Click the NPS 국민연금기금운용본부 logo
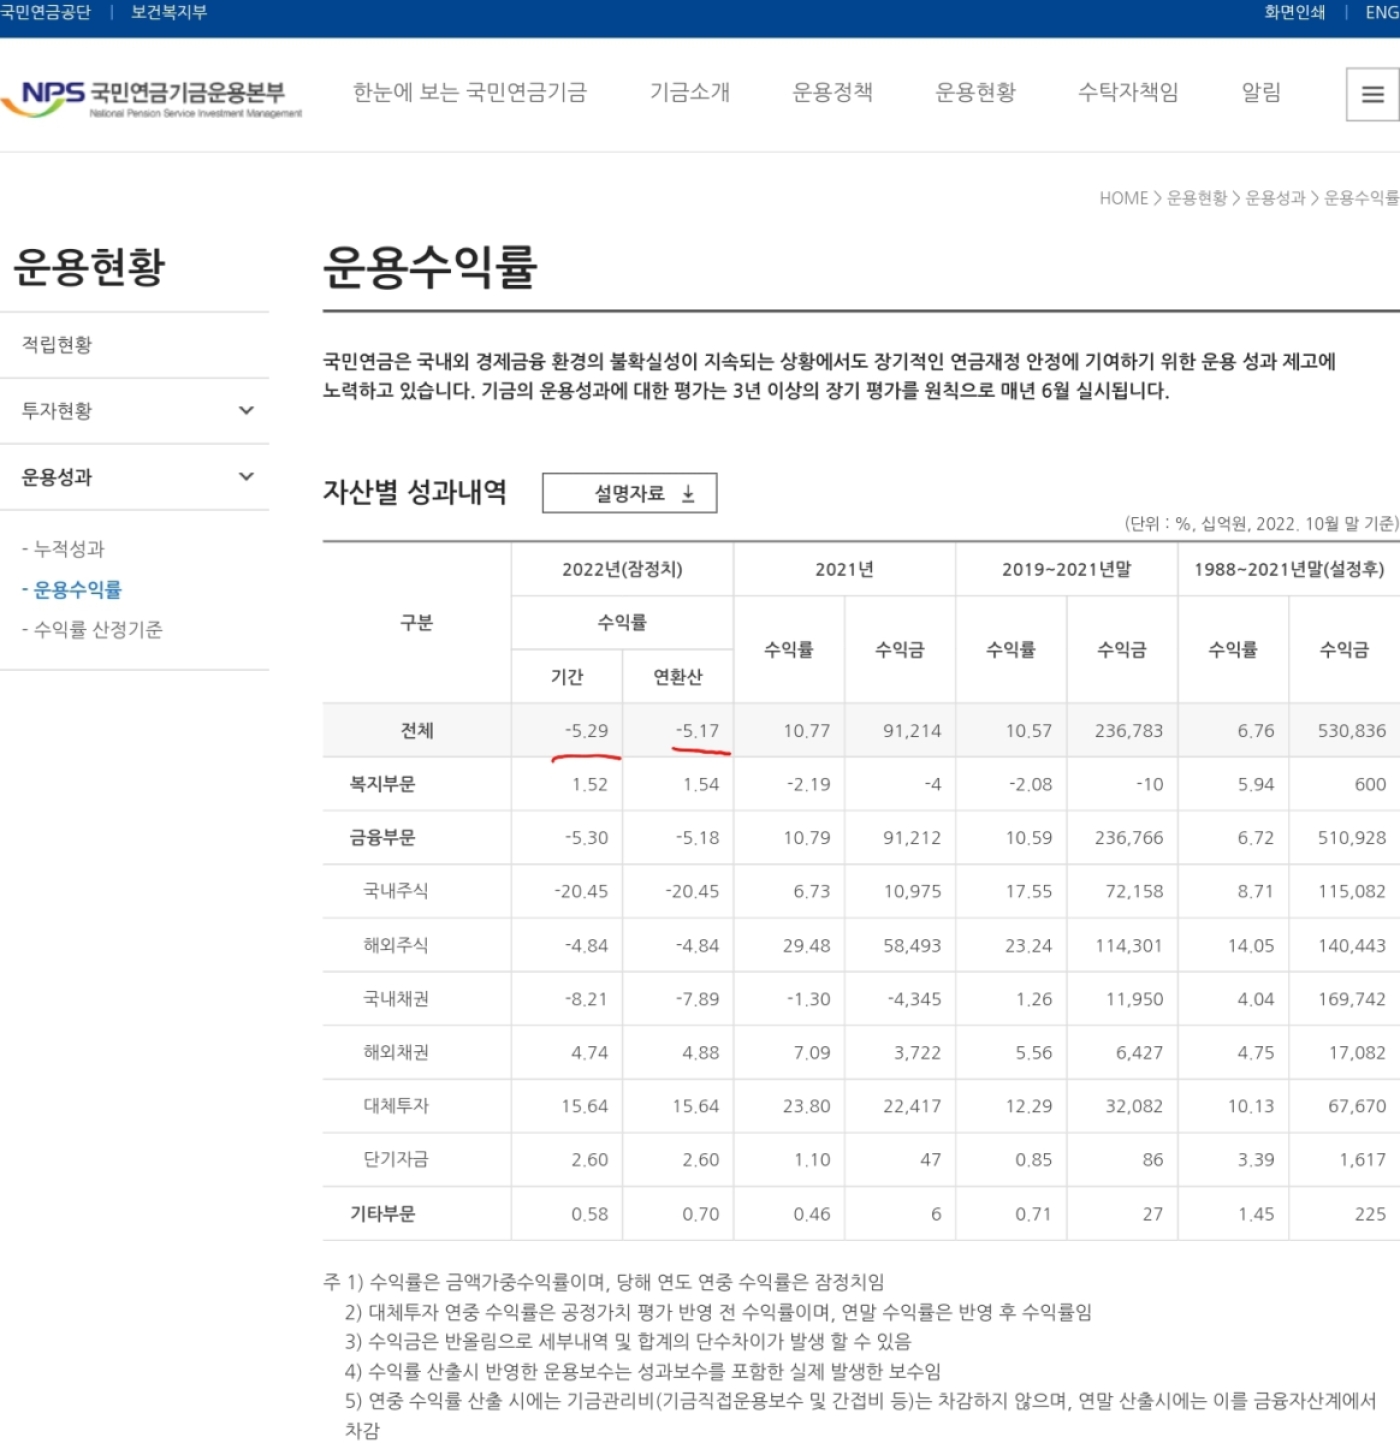The width and height of the screenshot is (1400, 1443). tap(152, 98)
